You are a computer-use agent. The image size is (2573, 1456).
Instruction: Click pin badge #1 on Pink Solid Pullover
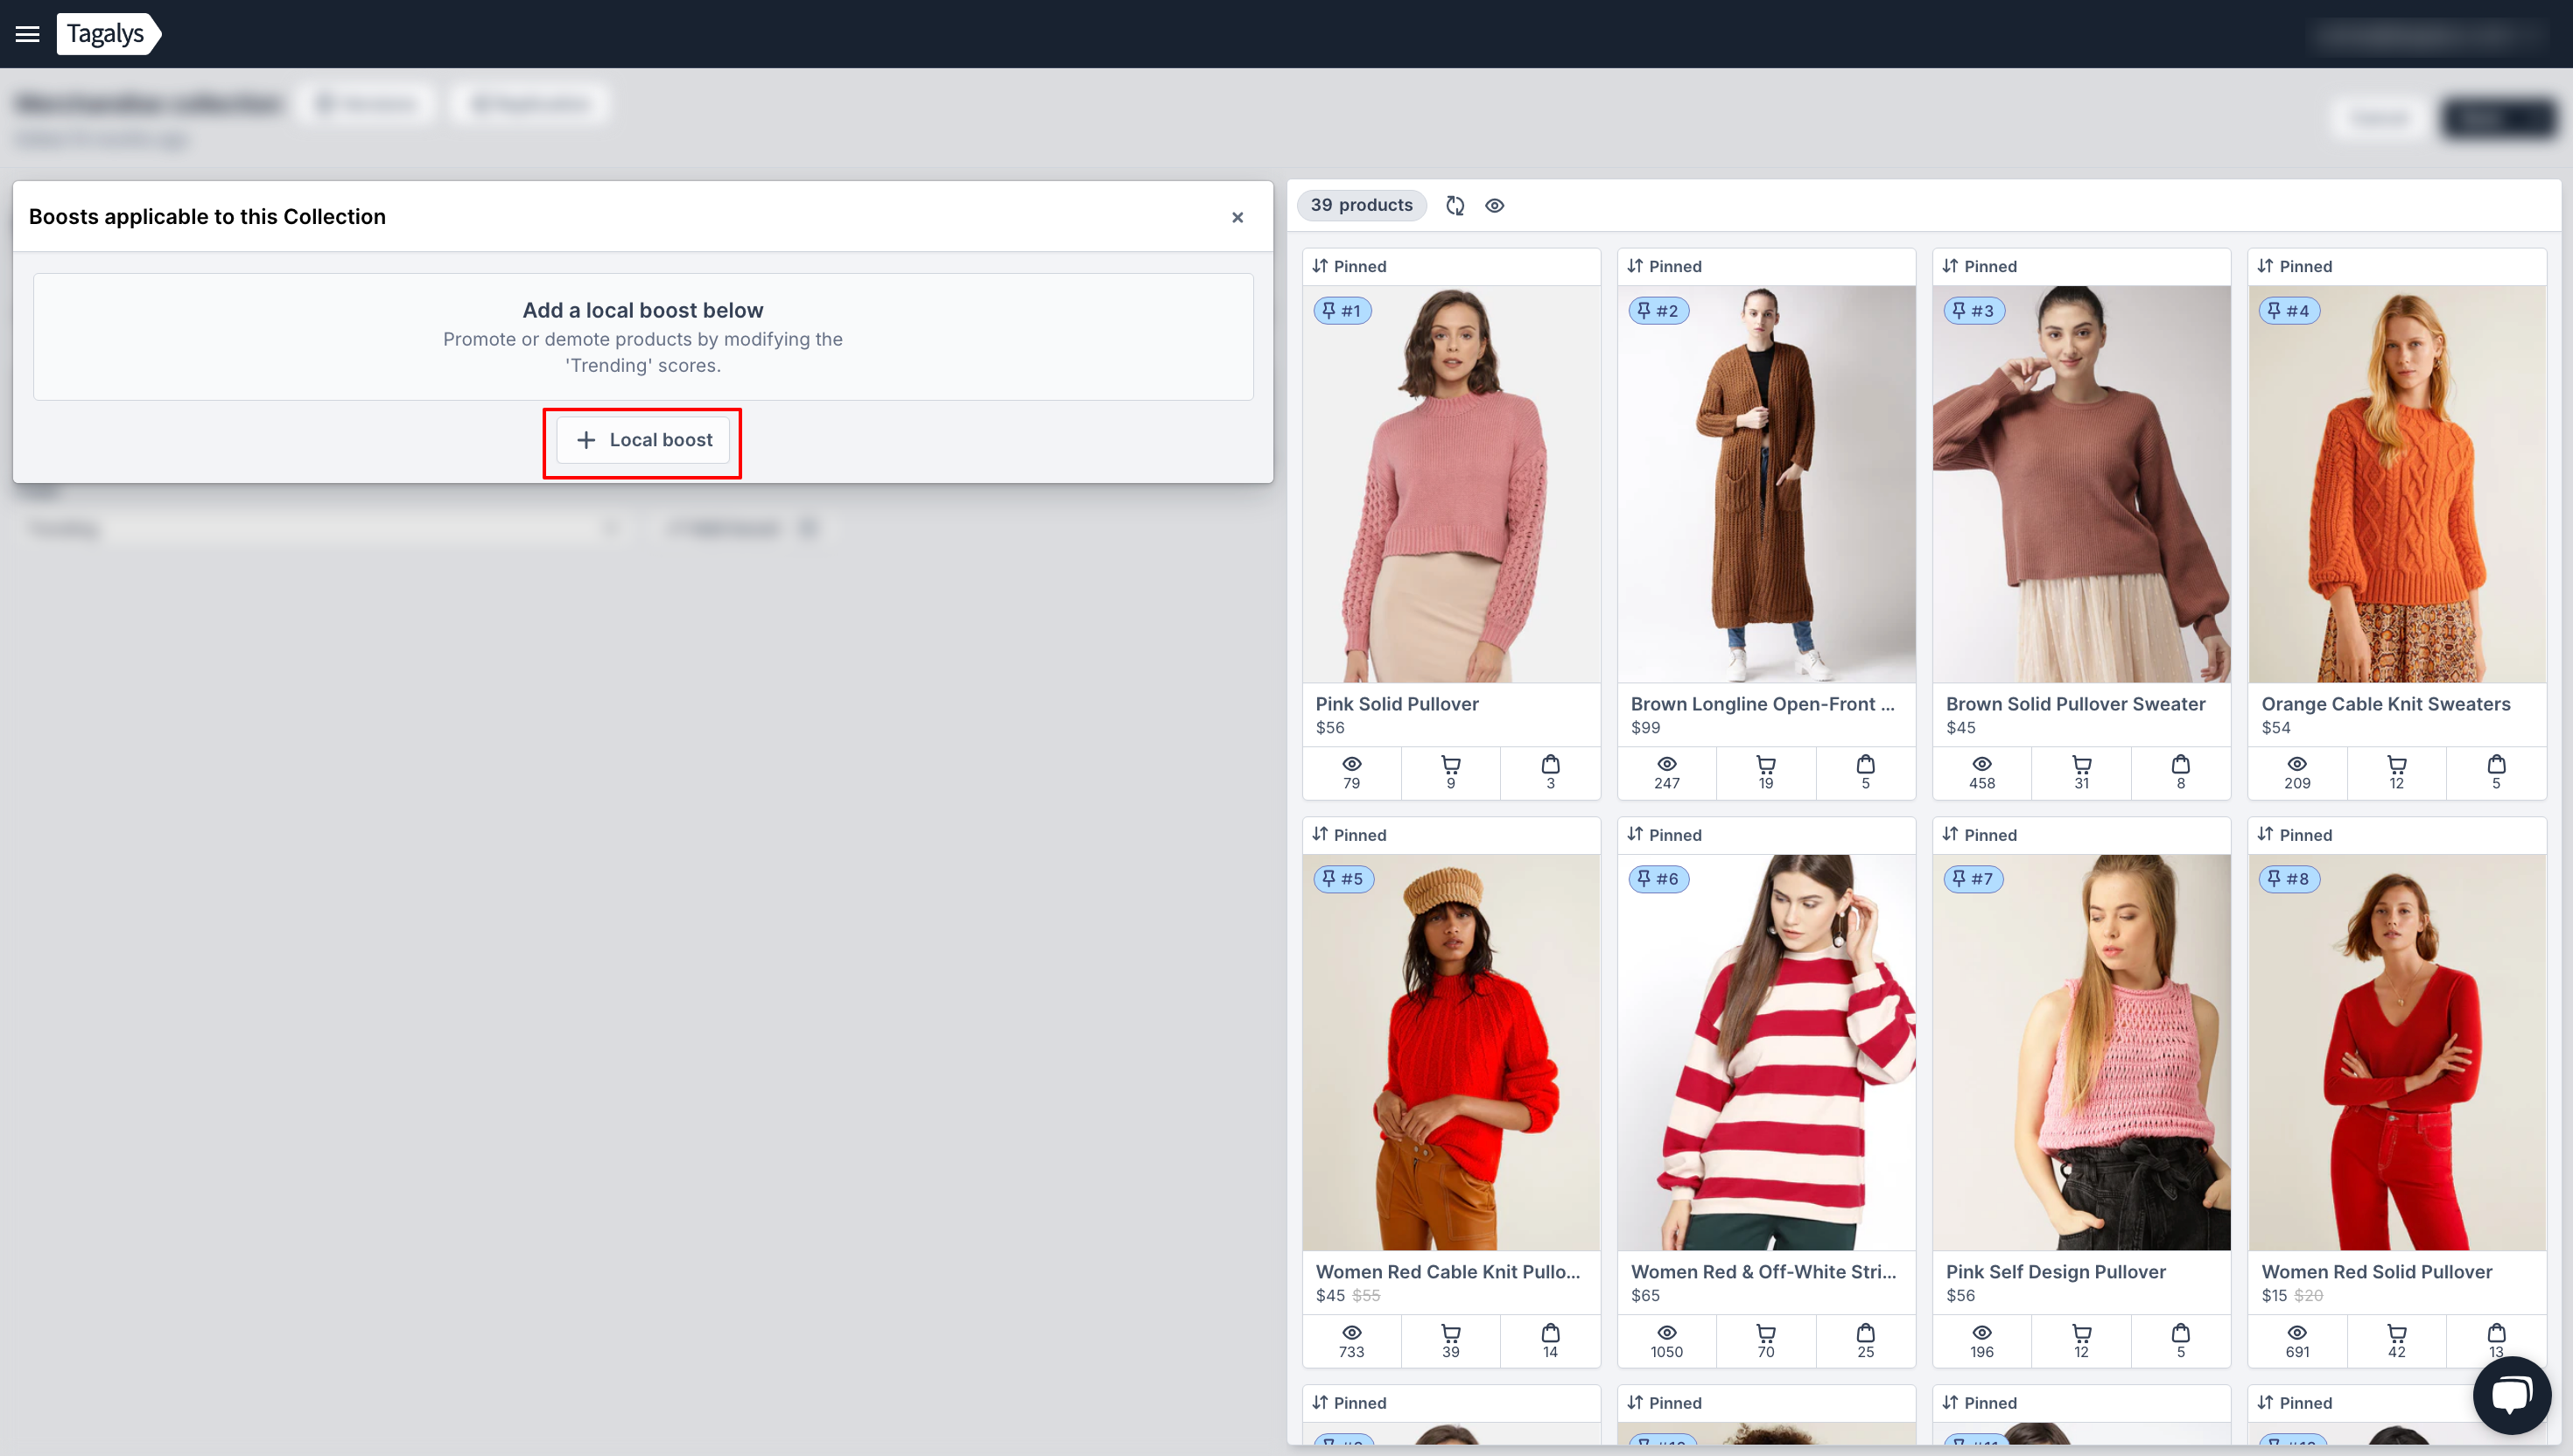tap(1342, 311)
